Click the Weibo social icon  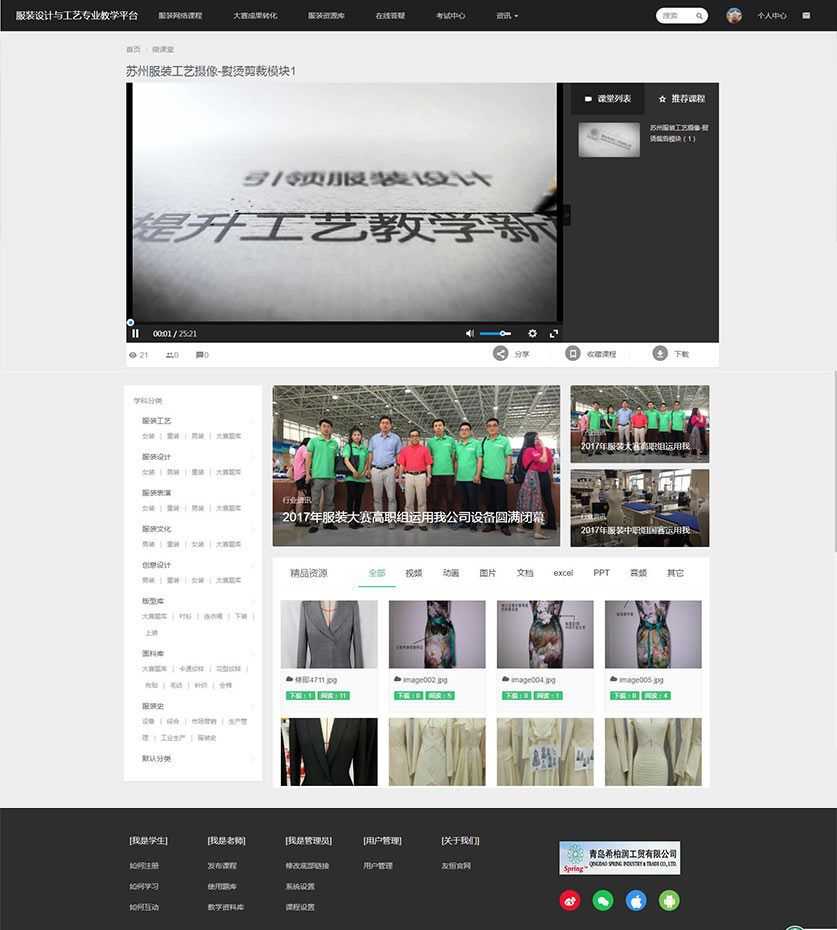[569, 901]
